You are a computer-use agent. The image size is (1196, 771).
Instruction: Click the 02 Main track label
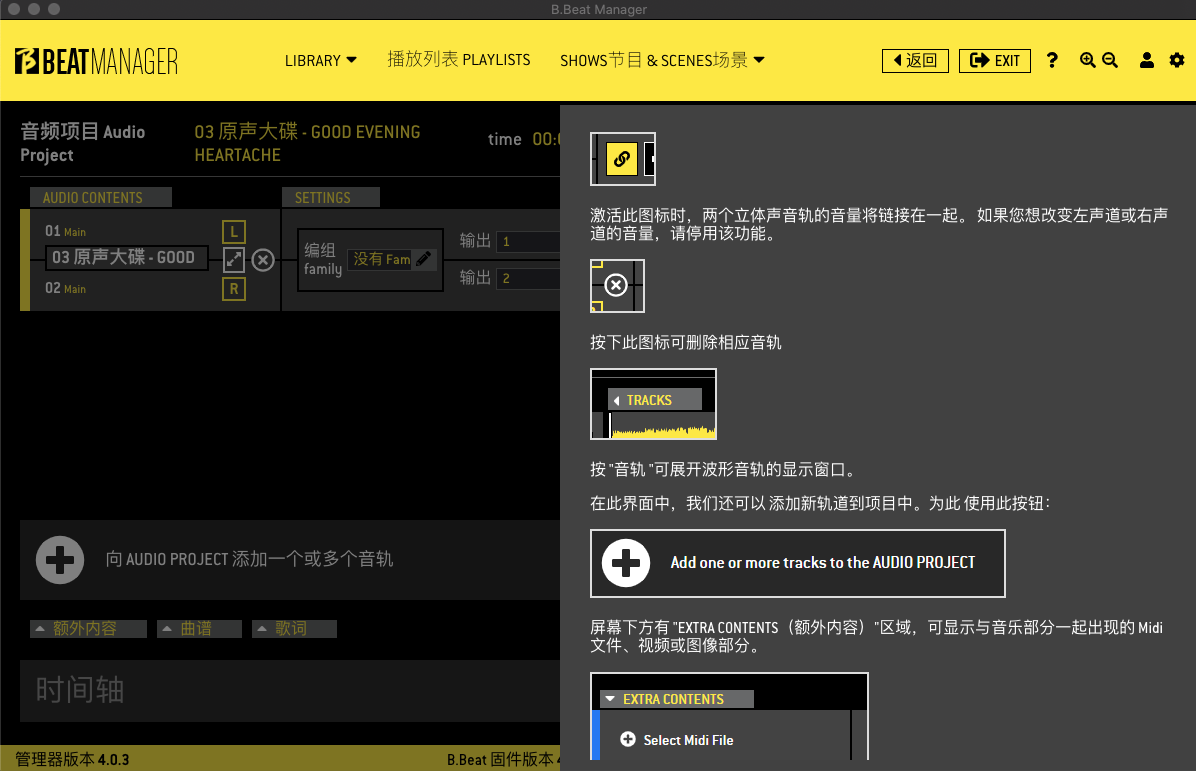click(66, 288)
